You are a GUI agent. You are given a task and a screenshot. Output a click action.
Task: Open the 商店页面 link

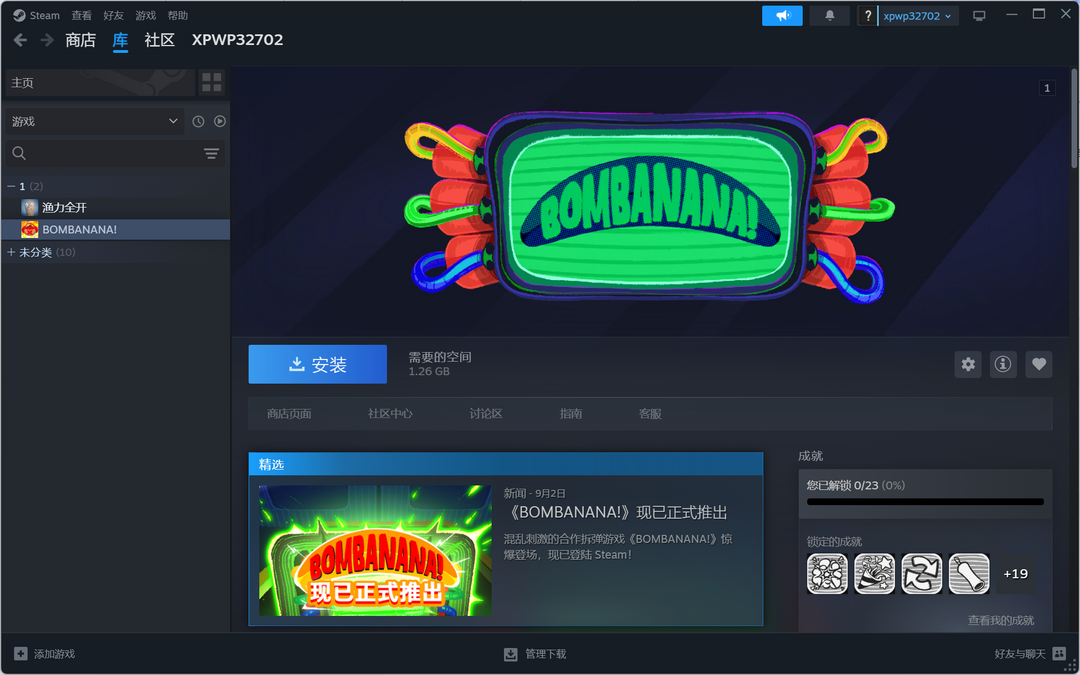(289, 414)
